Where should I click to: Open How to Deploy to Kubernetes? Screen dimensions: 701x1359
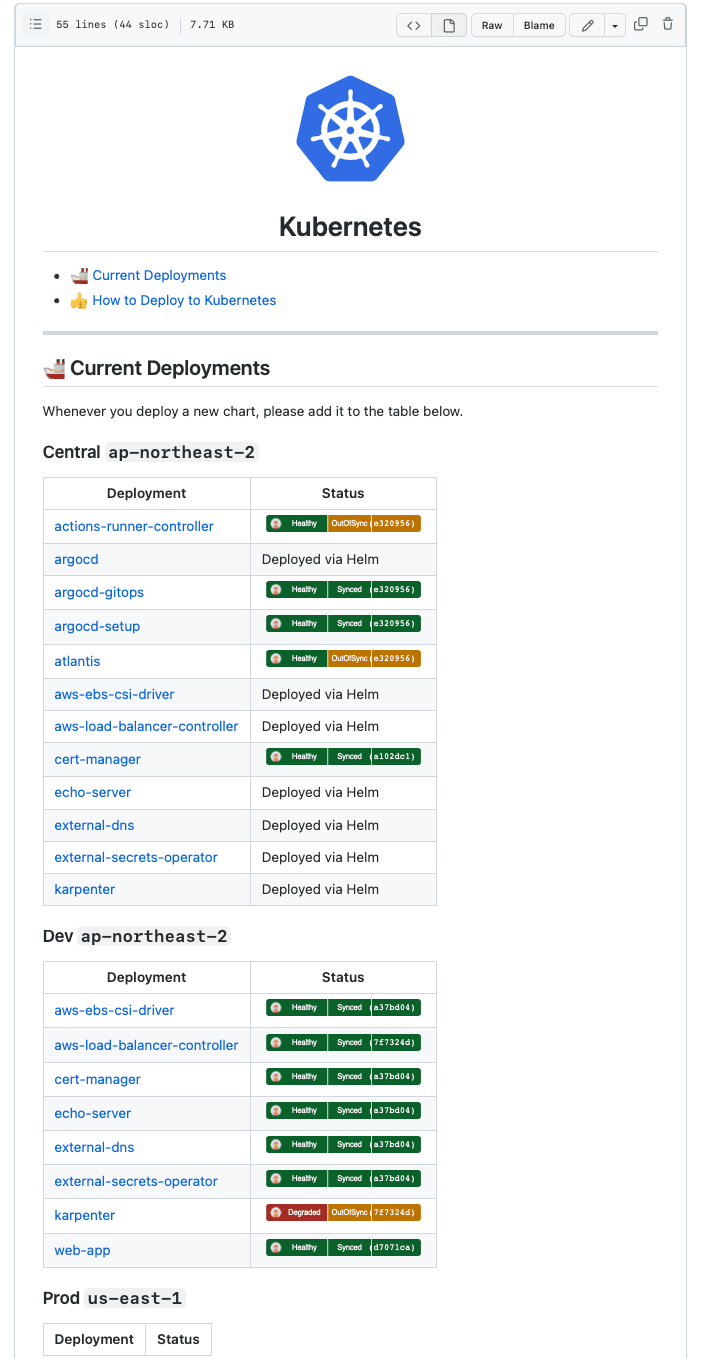pyautogui.click(x=184, y=300)
